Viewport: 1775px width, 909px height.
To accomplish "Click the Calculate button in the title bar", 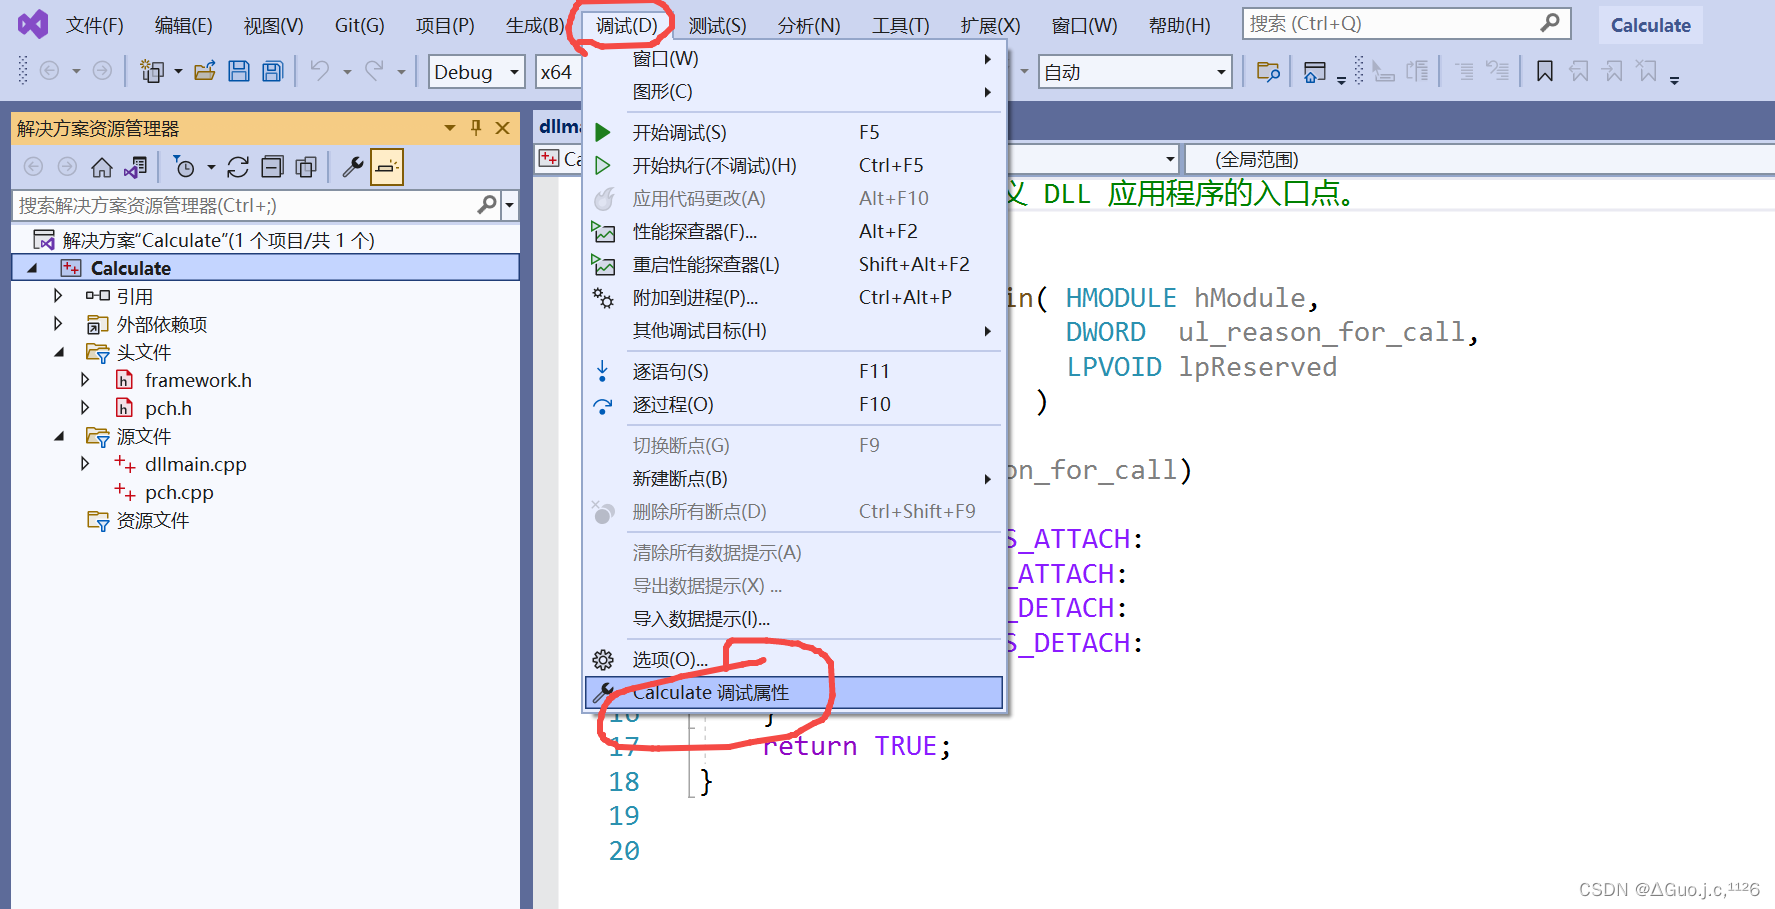I will (x=1650, y=25).
